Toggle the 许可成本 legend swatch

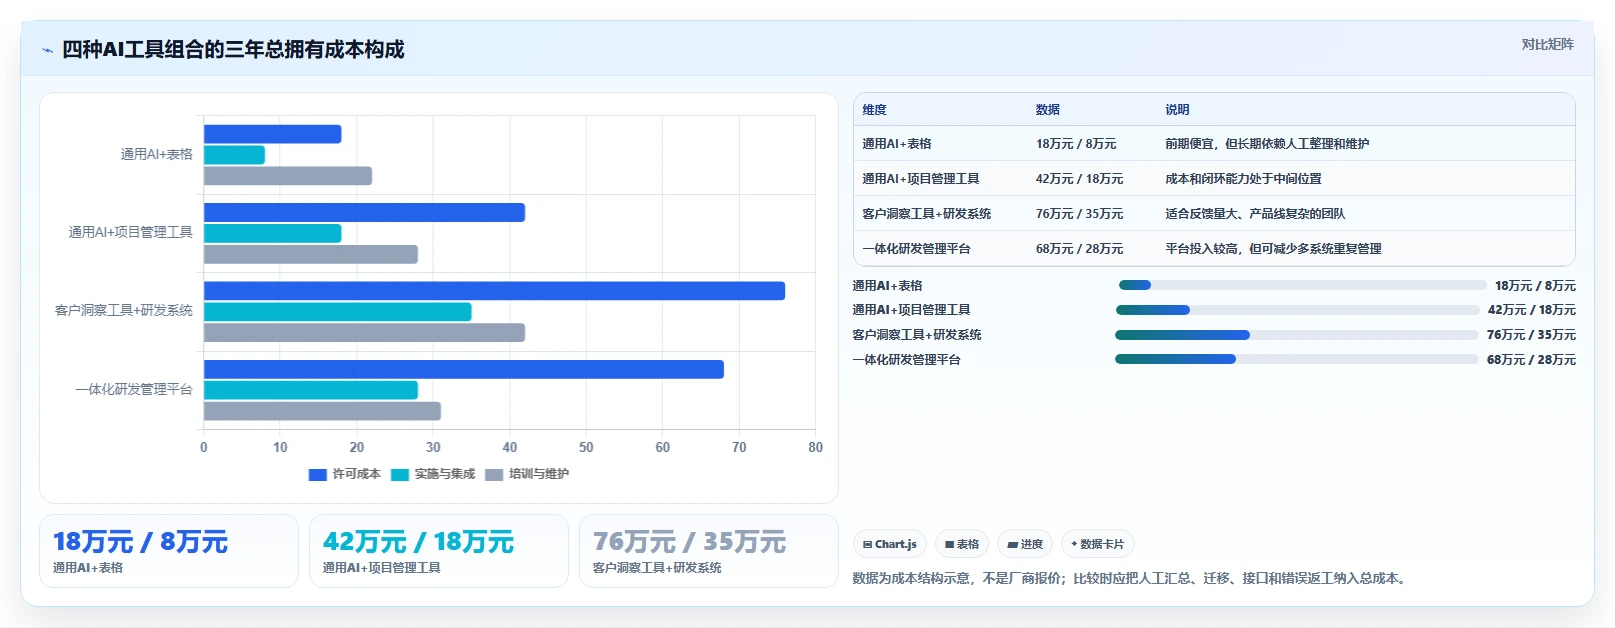318,475
